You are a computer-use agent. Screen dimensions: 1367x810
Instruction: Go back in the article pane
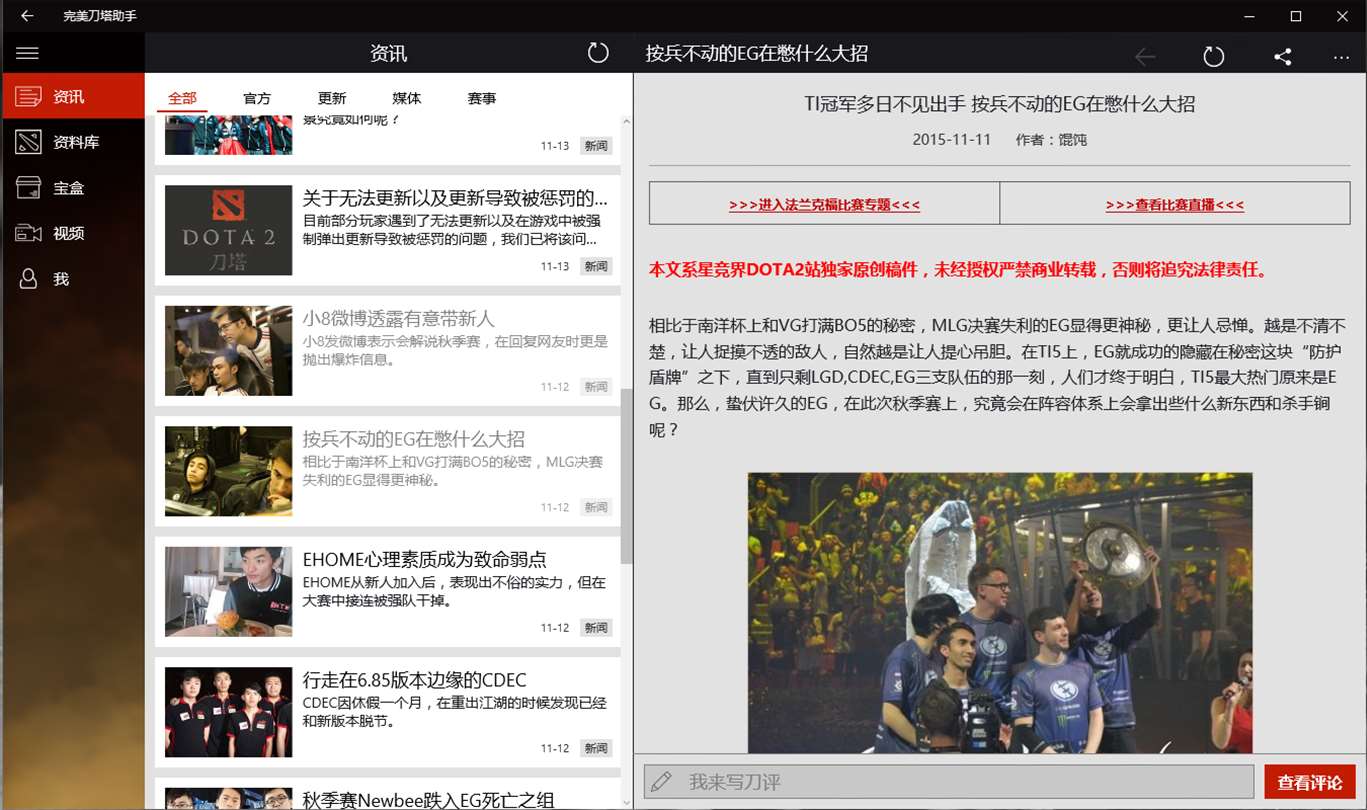pyautogui.click(x=1145, y=56)
